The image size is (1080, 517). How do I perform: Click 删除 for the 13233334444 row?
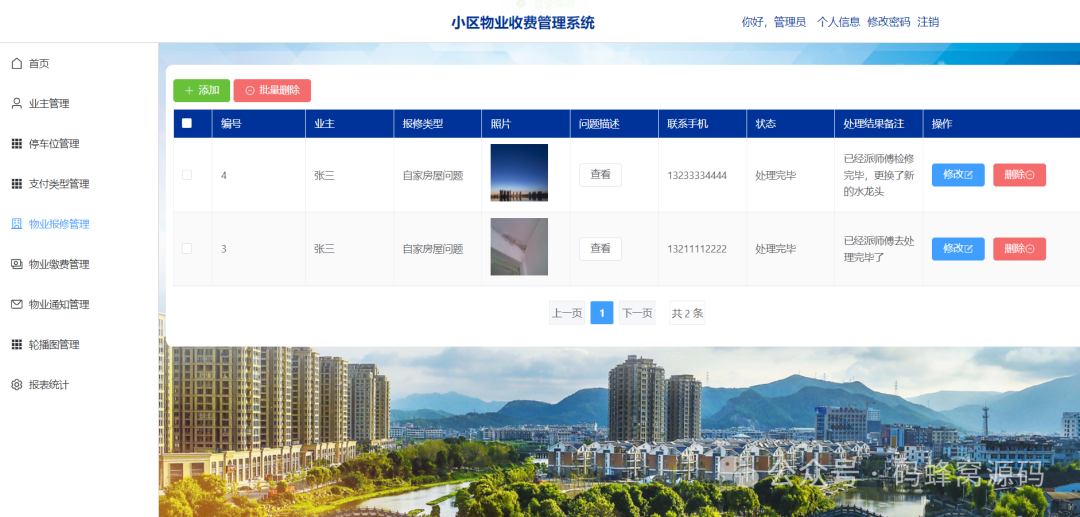[x=1019, y=175]
